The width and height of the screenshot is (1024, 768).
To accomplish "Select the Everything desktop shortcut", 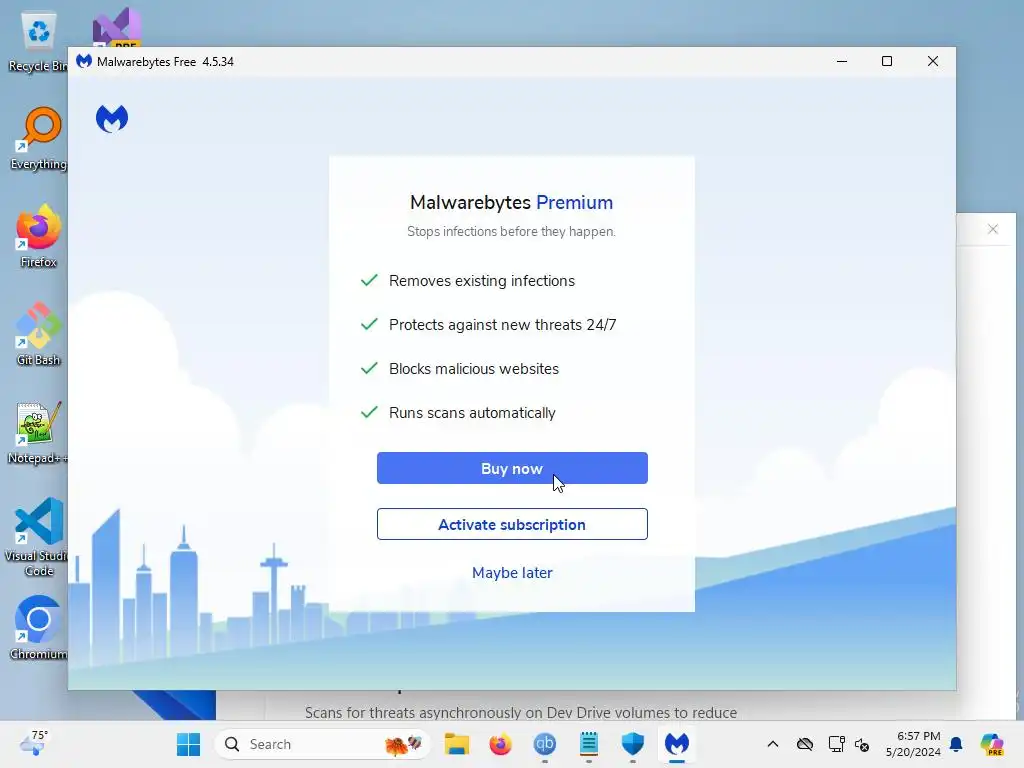I will pos(38,138).
